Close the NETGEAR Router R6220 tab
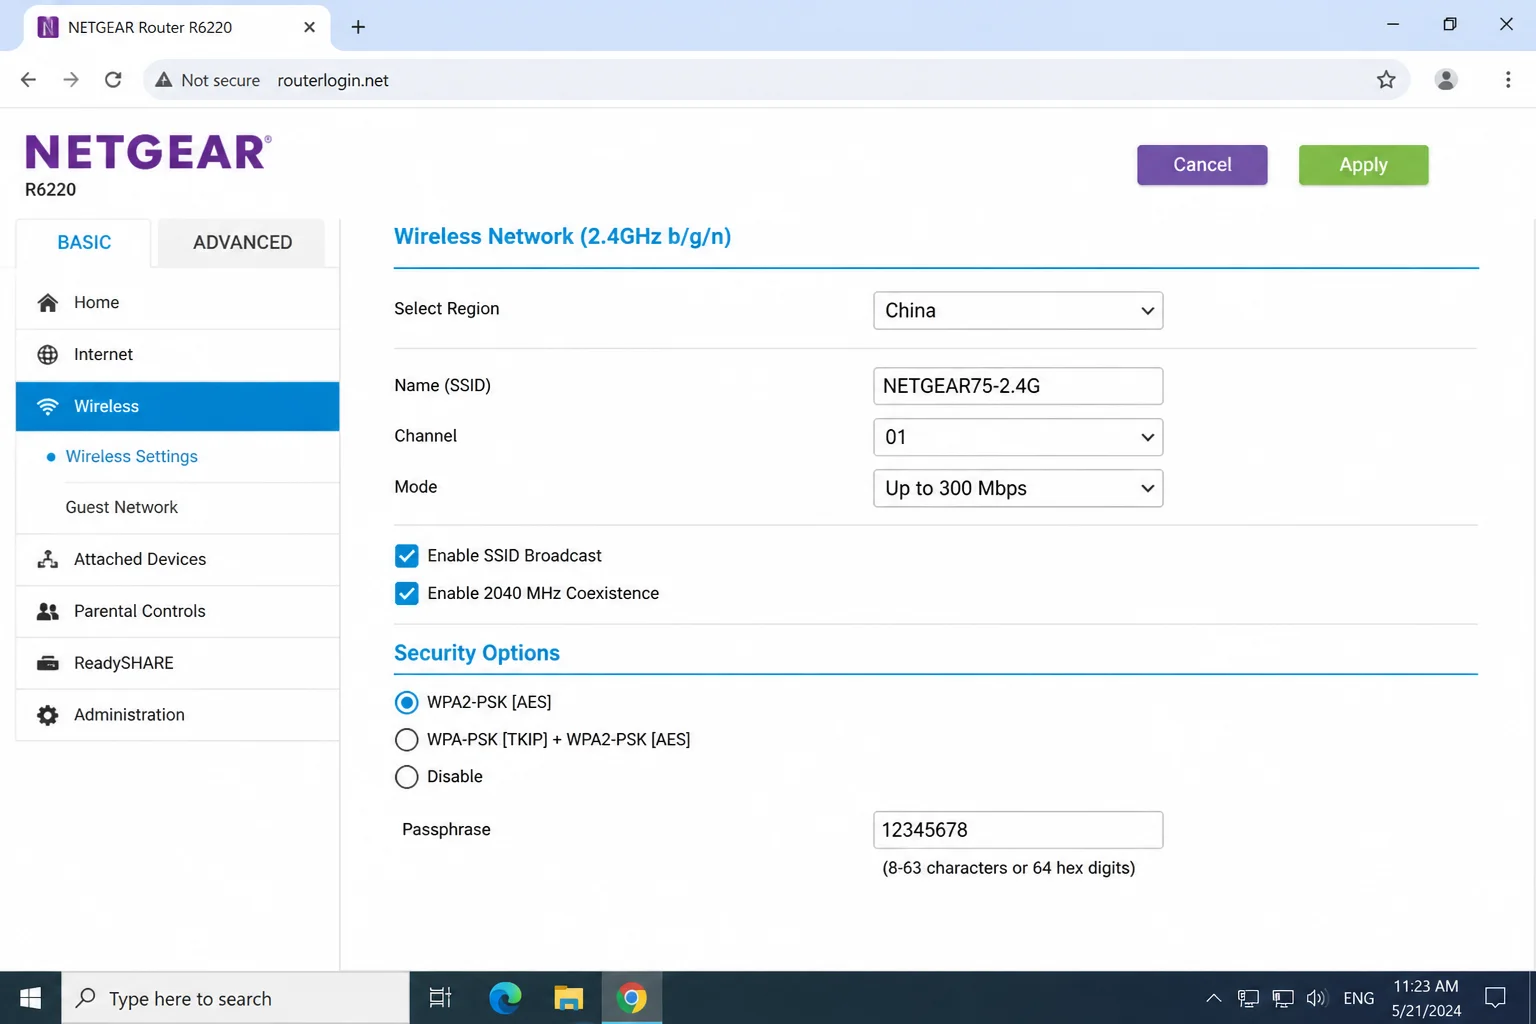 click(309, 27)
